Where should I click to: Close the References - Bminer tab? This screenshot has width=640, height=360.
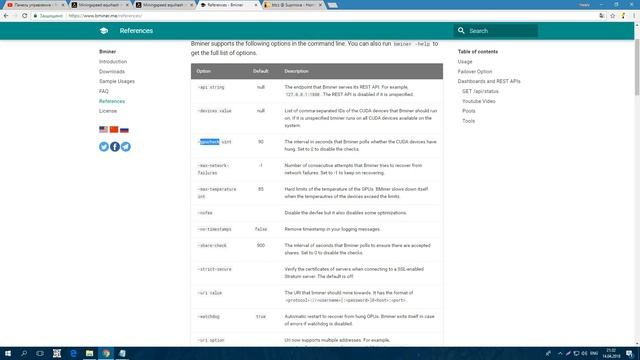256,5
